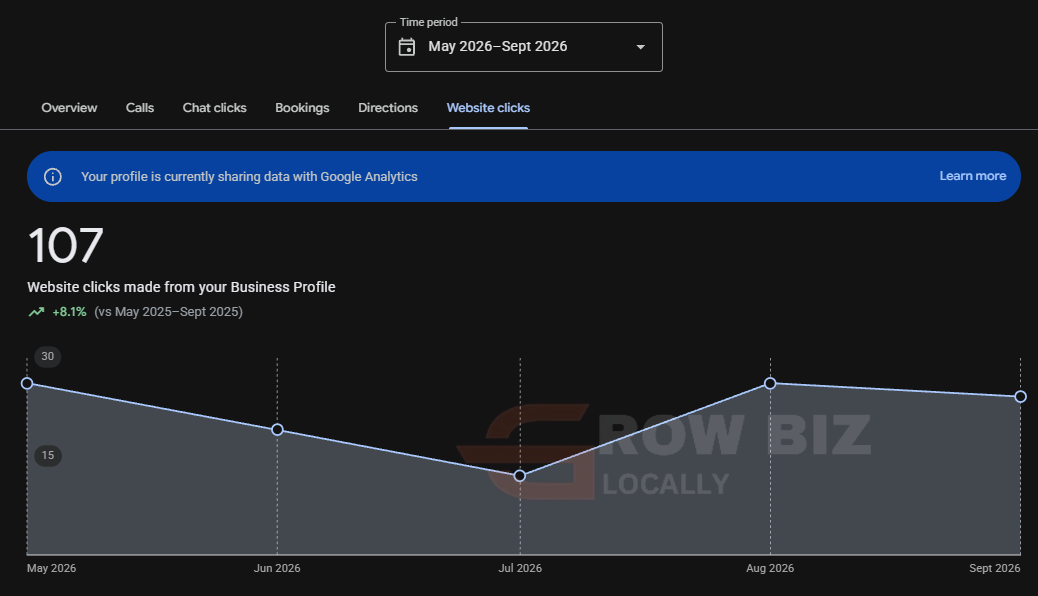This screenshot has width=1038, height=596.
Task: Click the Aug 2026 data point on chart
Action: coord(770,383)
